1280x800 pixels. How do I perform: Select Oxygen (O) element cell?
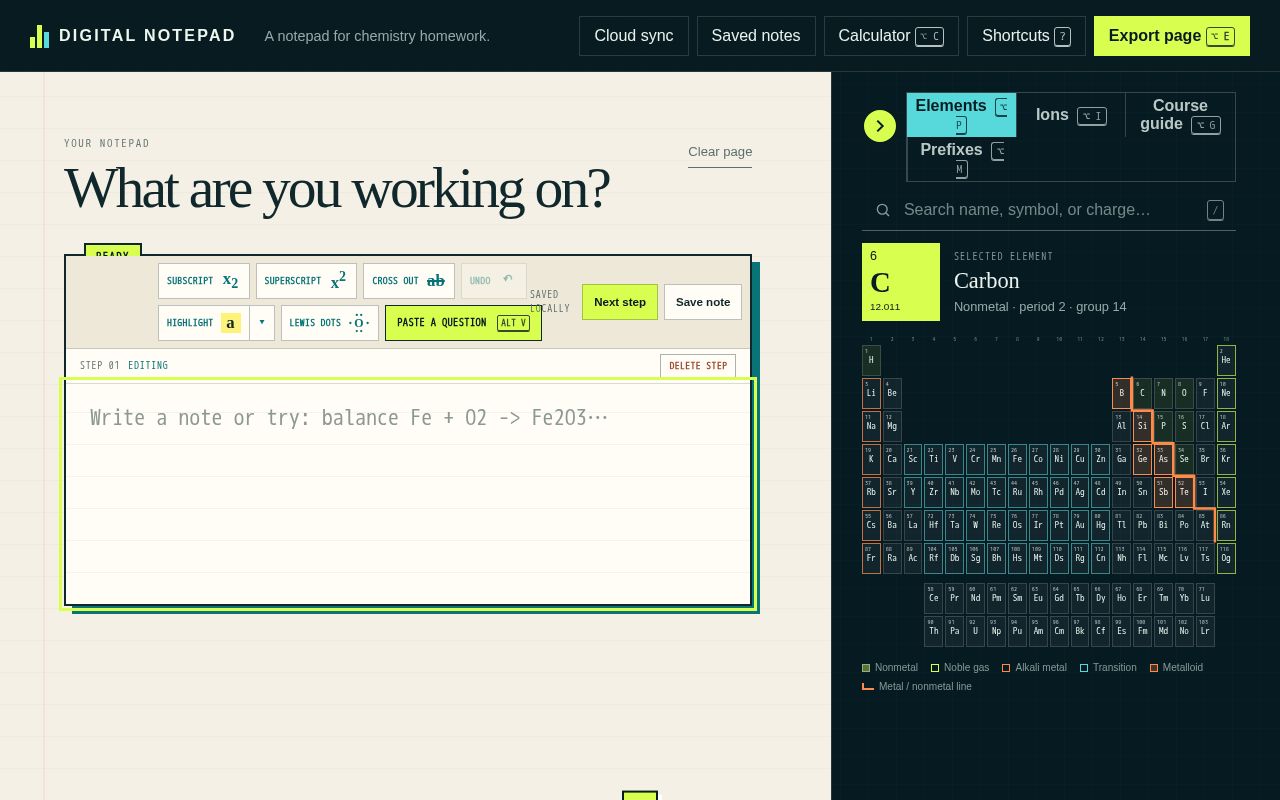1184,393
